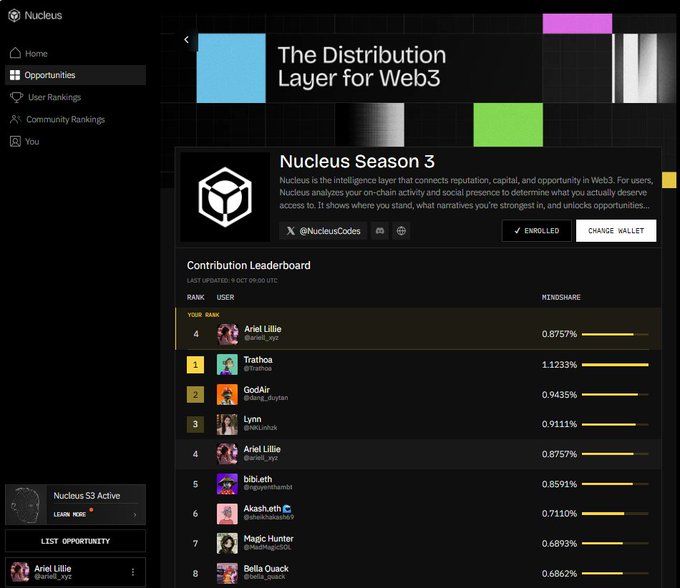This screenshot has width=680, height=588.
Task: Open the You profile section
Action: coord(75,141)
